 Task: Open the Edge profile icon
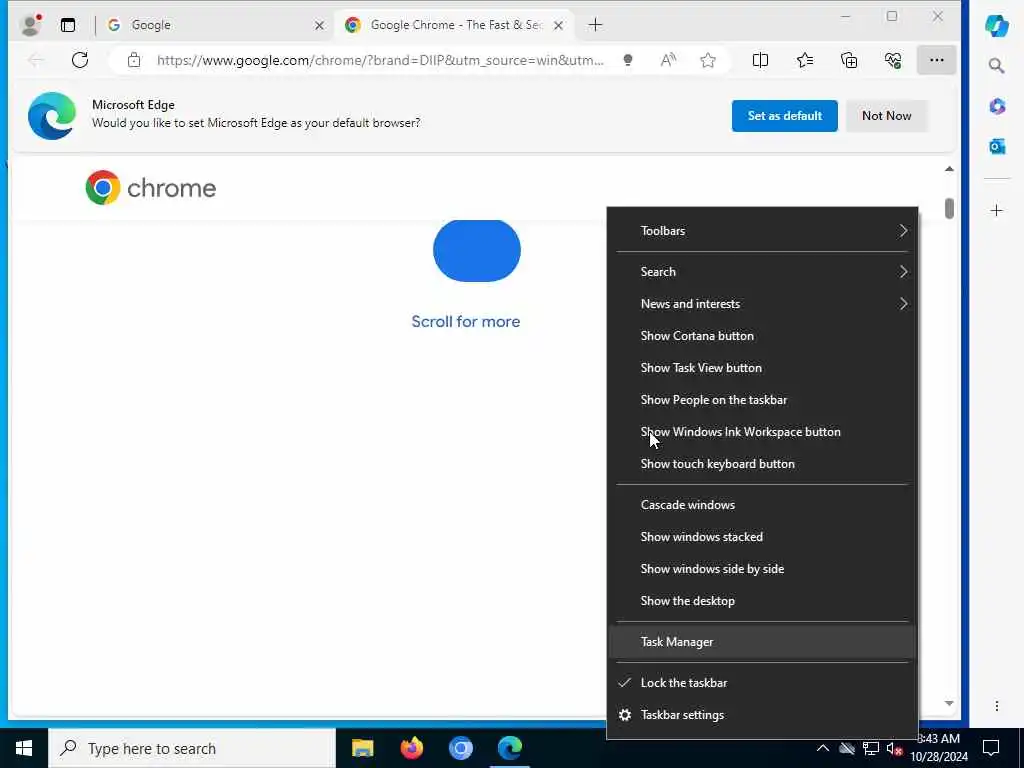(x=30, y=25)
